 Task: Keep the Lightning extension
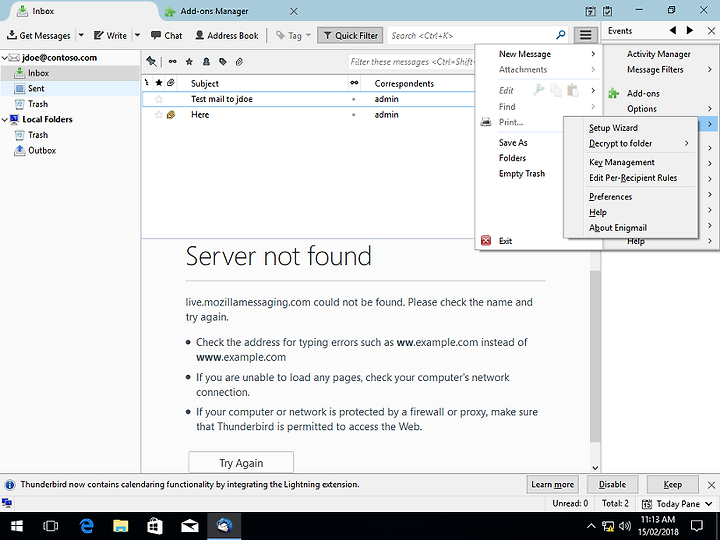(x=672, y=484)
